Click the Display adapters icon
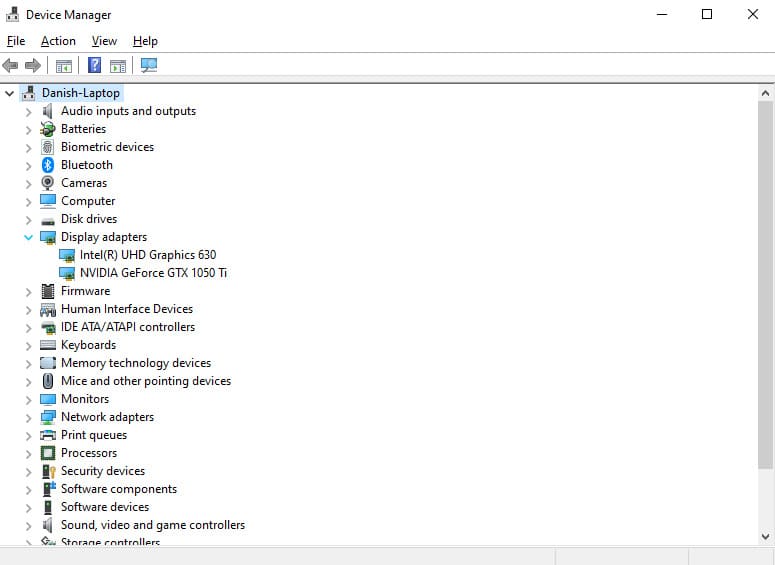The width and height of the screenshot is (775, 565). pyautogui.click(x=48, y=237)
